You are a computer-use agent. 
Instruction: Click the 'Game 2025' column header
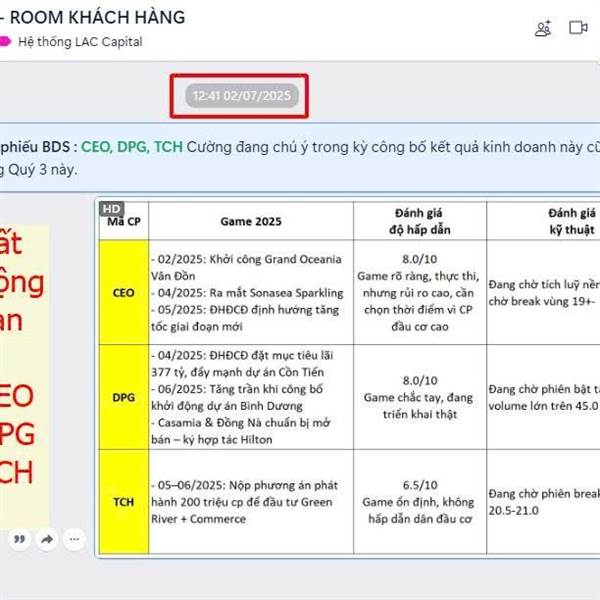251,221
